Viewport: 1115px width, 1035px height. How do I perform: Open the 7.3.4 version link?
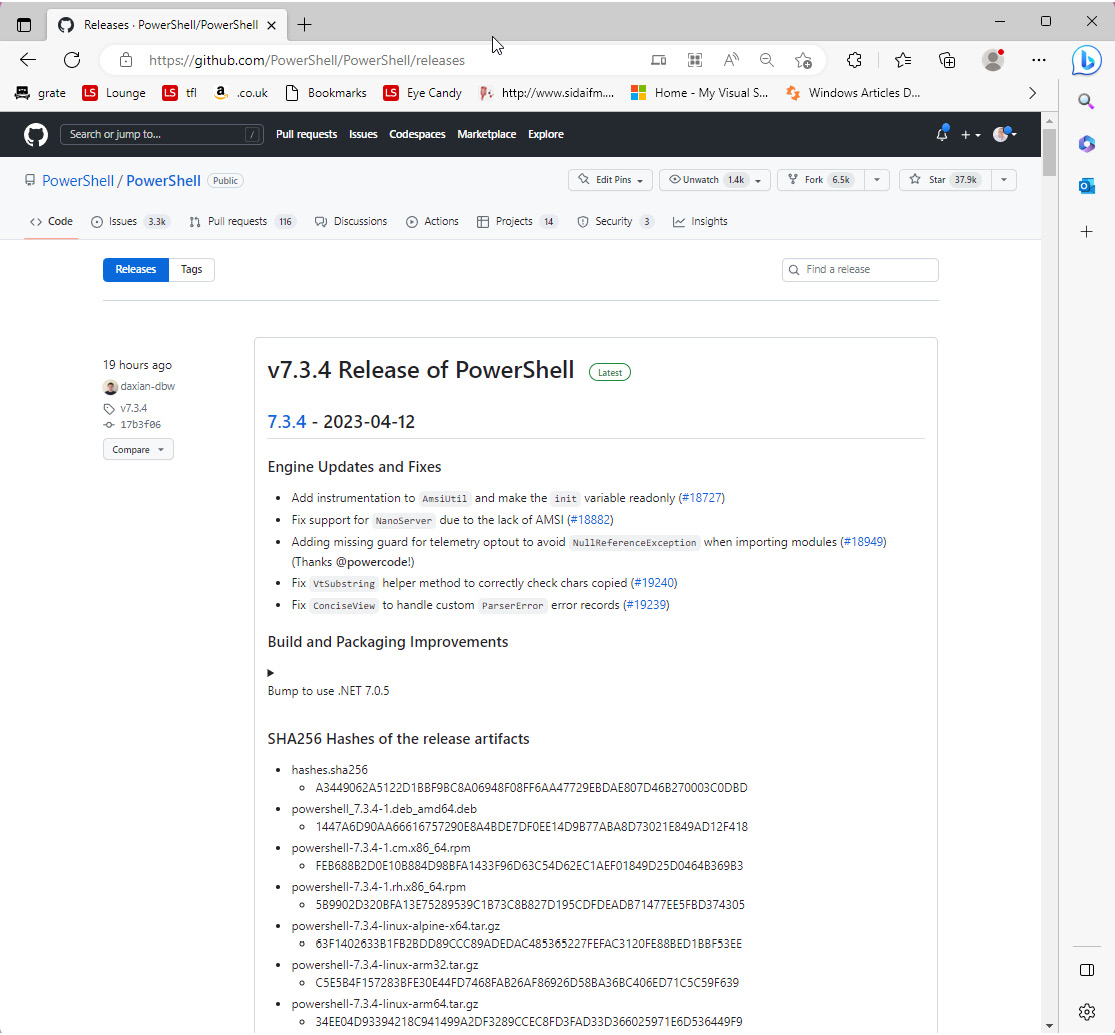287,423
